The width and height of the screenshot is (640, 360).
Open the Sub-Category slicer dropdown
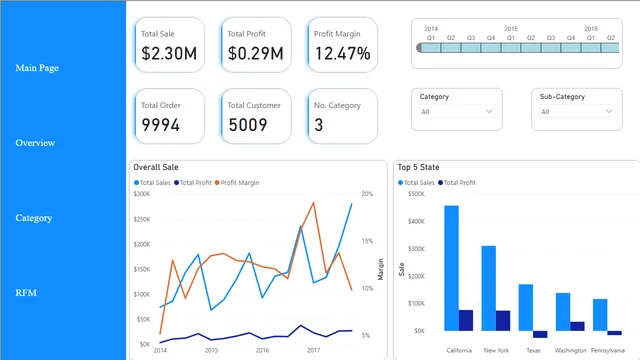(577, 111)
